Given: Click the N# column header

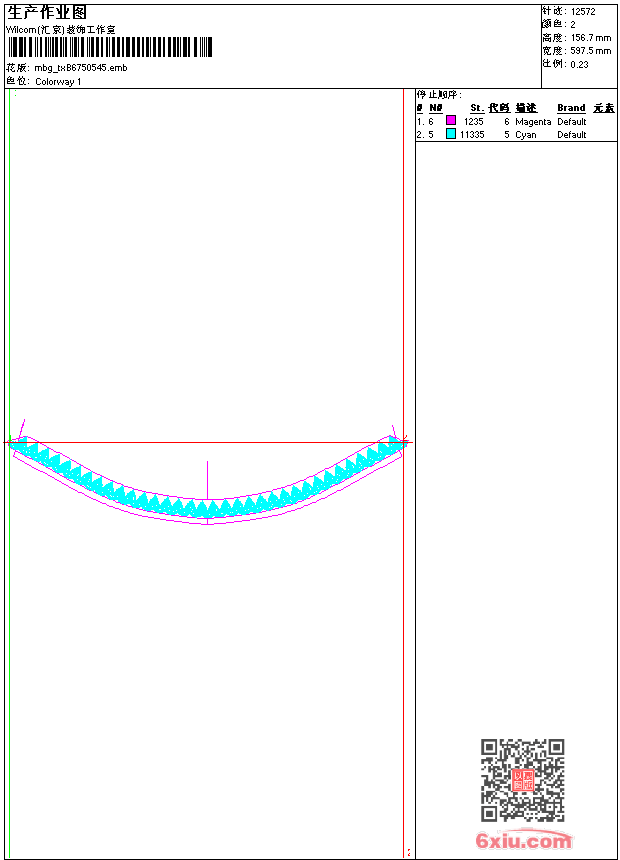Looking at the screenshot, I should pyautogui.click(x=435, y=108).
